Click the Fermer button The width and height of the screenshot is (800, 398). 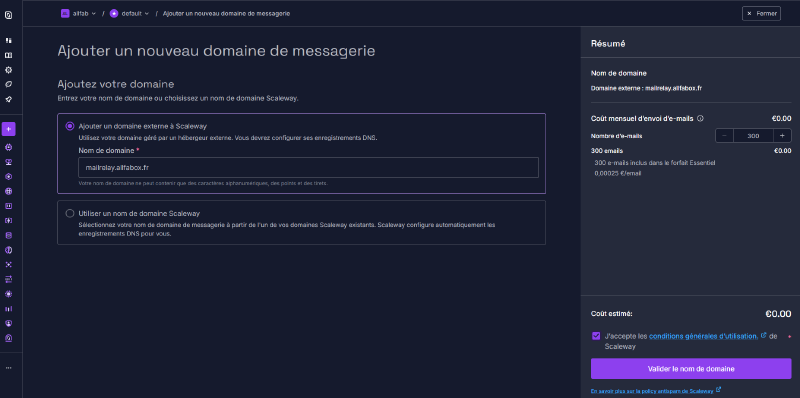click(x=761, y=14)
